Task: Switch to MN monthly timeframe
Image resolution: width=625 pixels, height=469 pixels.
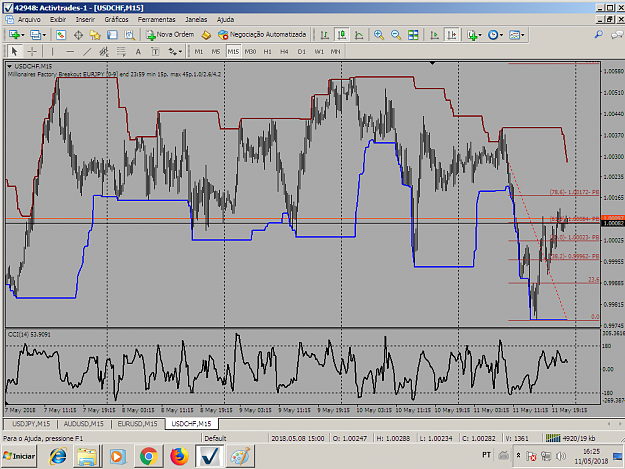Action: coord(336,51)
